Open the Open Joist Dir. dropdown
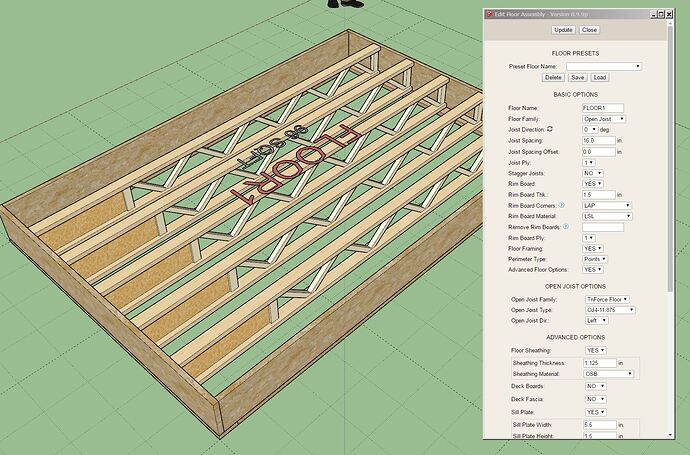690x455 pixels. pos(597,321)
